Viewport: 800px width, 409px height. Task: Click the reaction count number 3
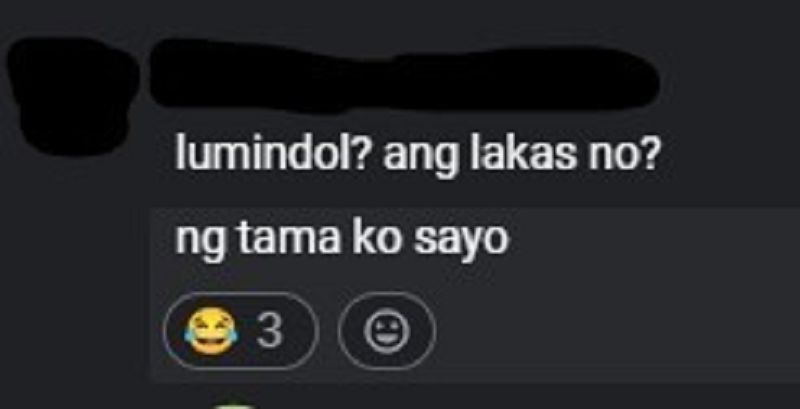(269, 331)
